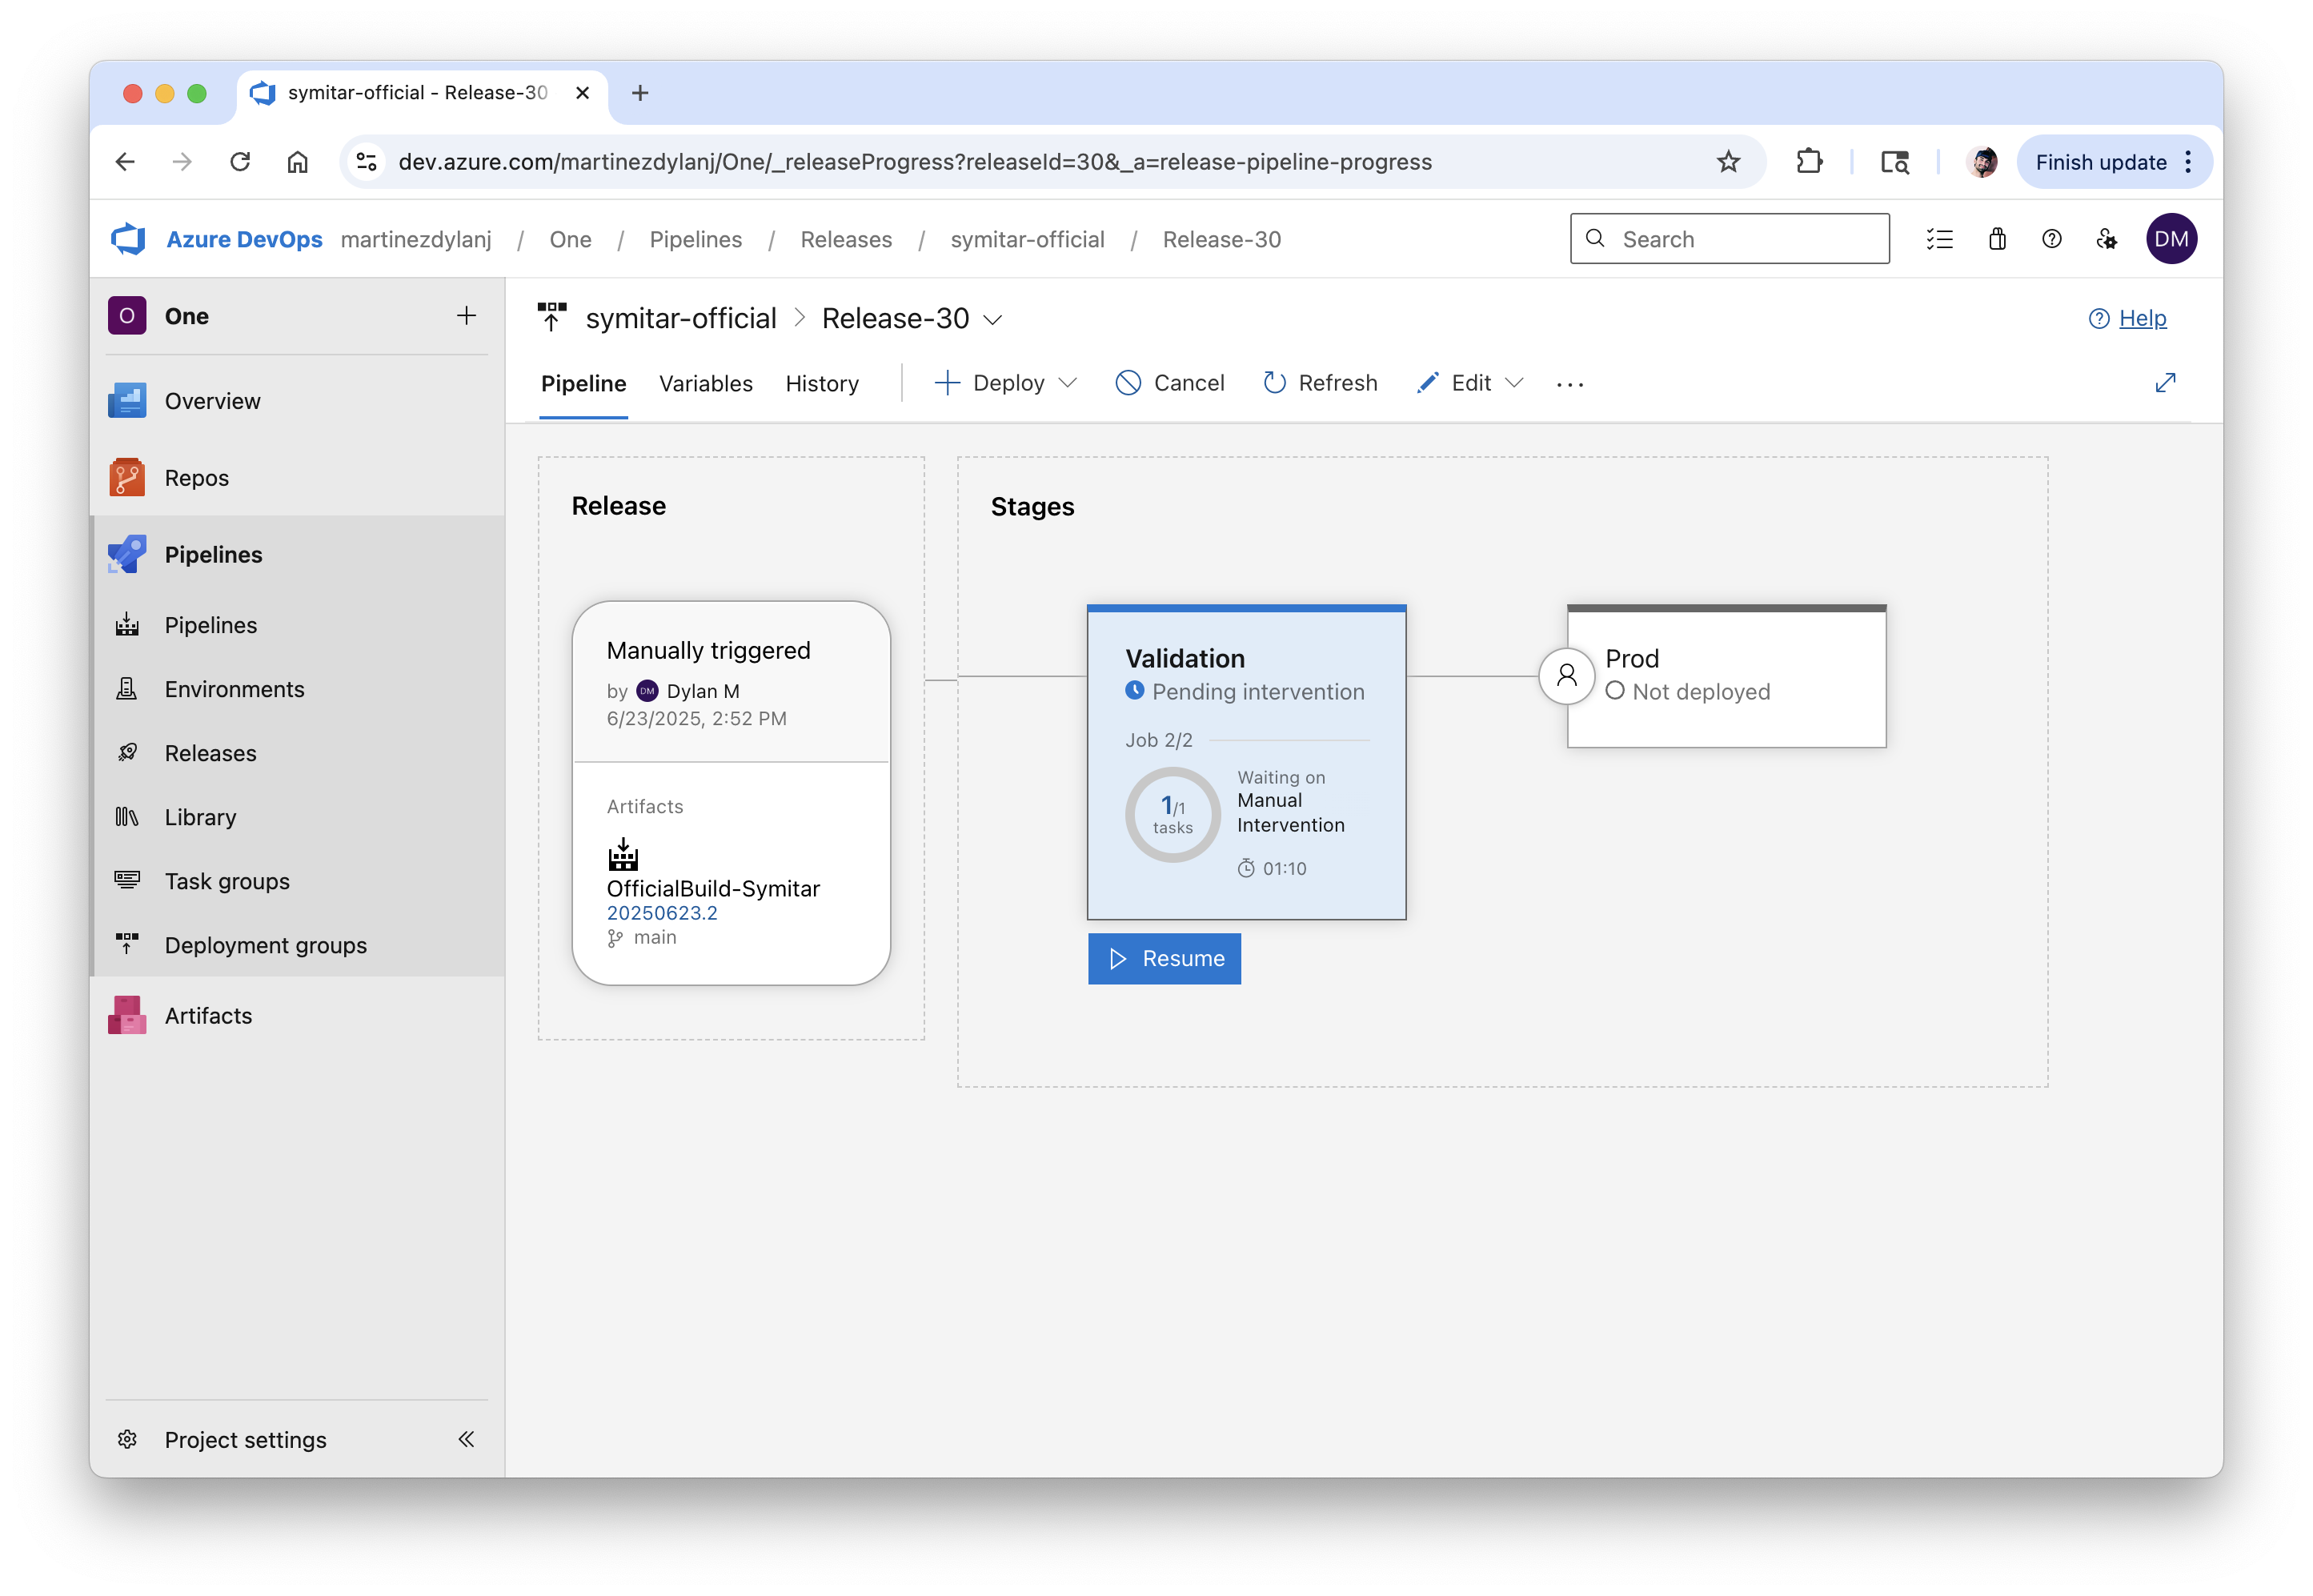The width and height of the screenshot is (2313, 1596).
Task: Expand to full screen view
Action: tap(2165, 383)
